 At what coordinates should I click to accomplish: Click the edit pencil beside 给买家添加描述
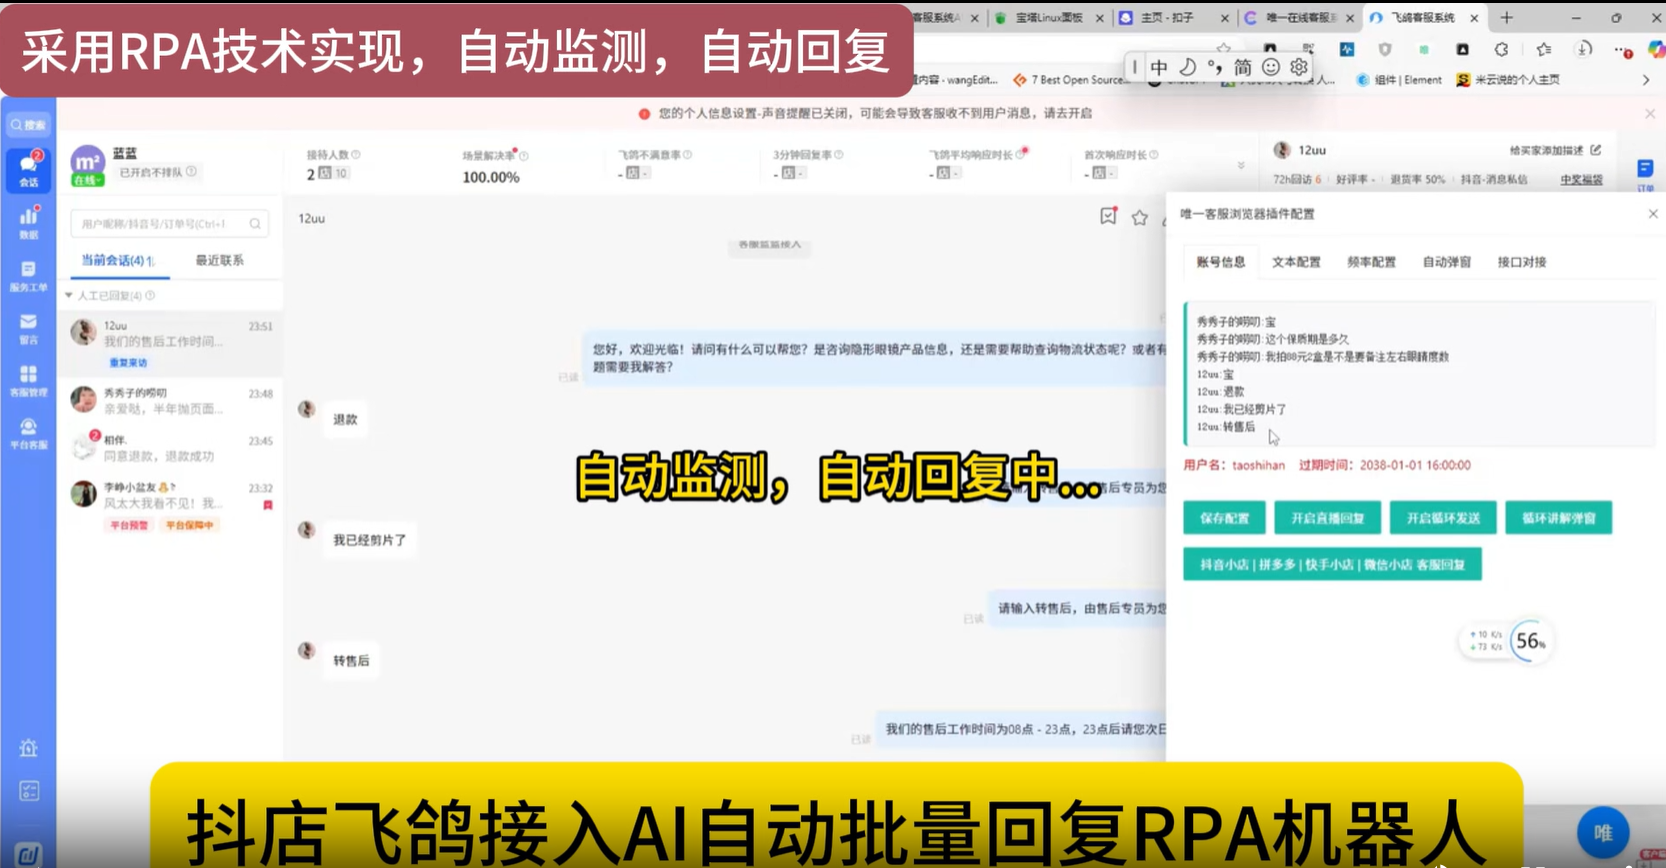coord(1596,150)
